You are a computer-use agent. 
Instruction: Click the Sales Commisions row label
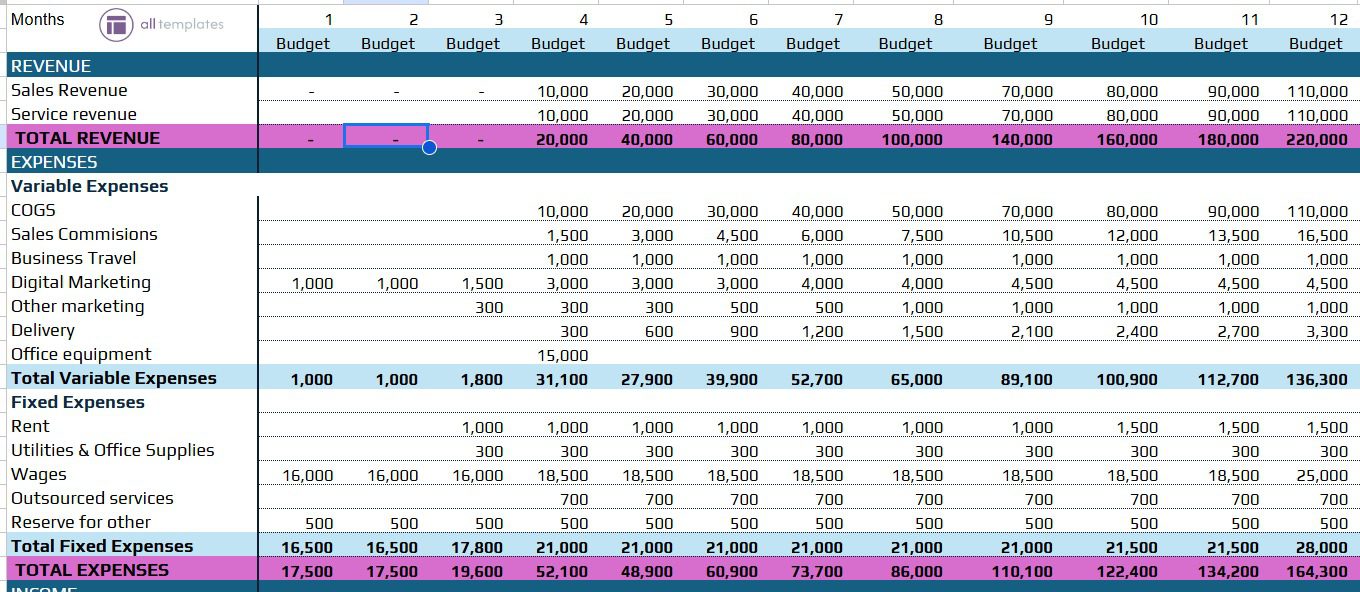[x=83, y=234]
